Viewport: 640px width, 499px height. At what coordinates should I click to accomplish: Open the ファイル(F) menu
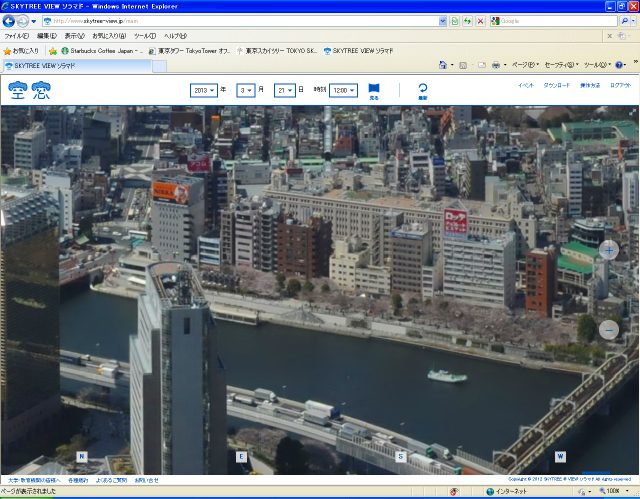coord(17,35)
